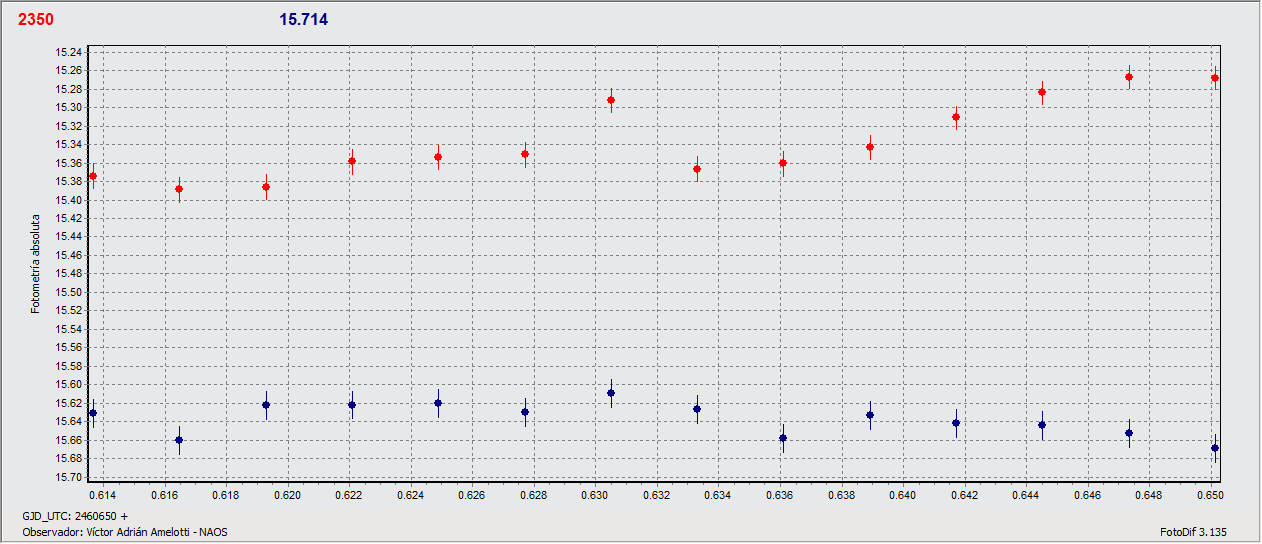Click the blue data point near time 0.6473
1262x544 pixels.
tap(1129, 433)
